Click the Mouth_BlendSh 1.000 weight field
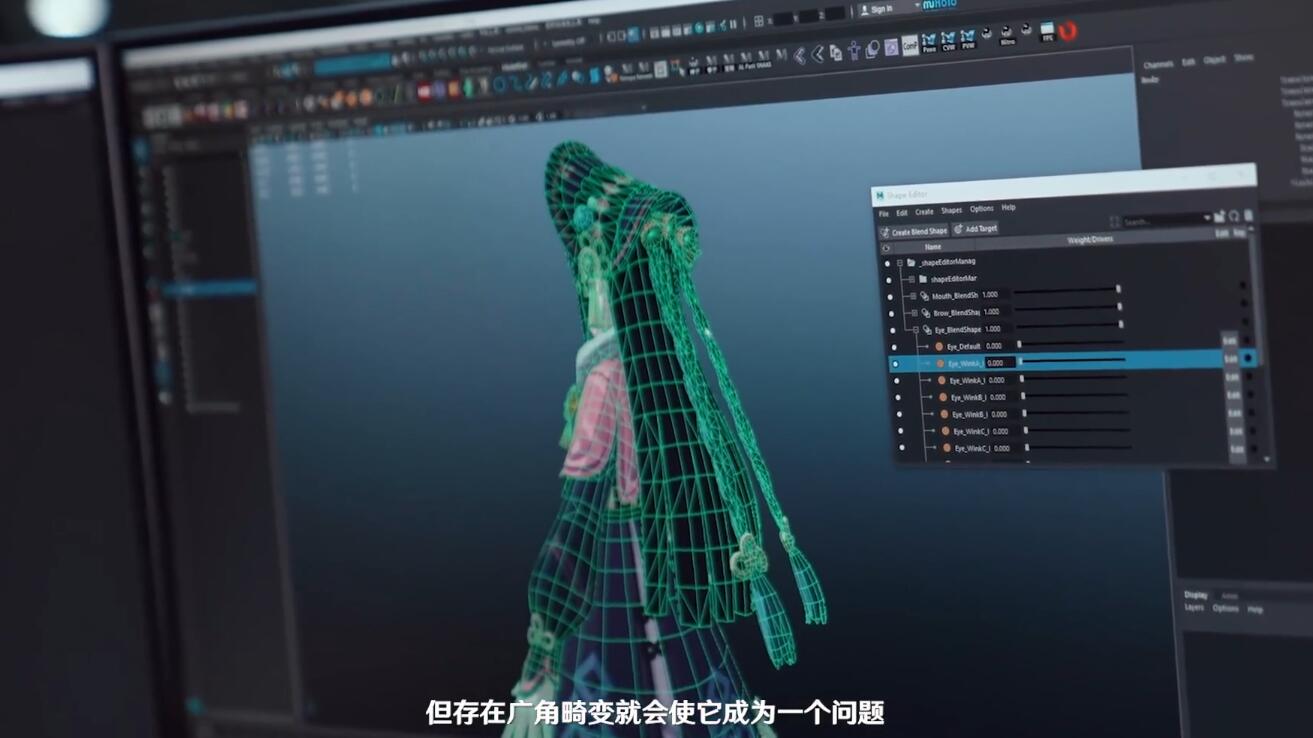Viewport: 1313px width, 738px height. coord(993,295)
